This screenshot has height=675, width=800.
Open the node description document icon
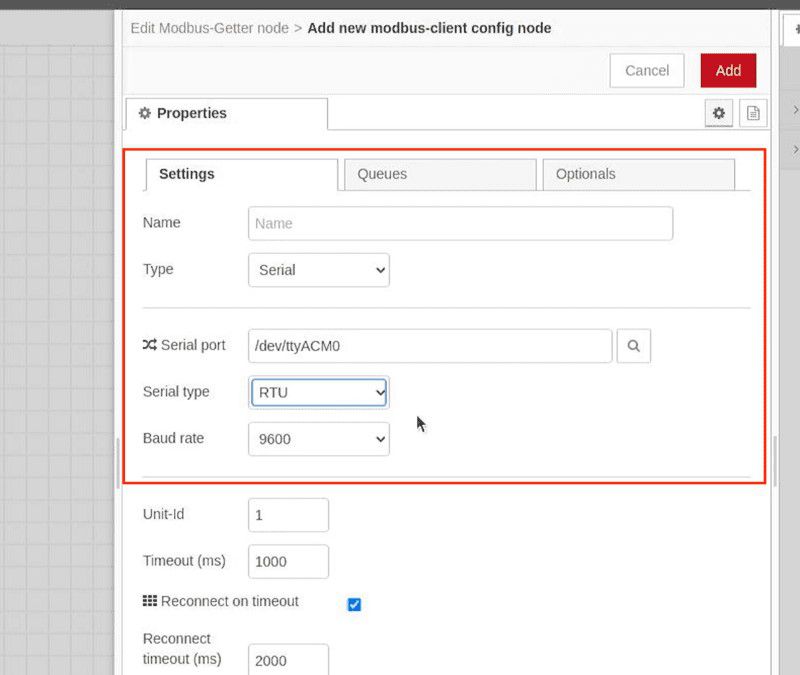[753, 113]
